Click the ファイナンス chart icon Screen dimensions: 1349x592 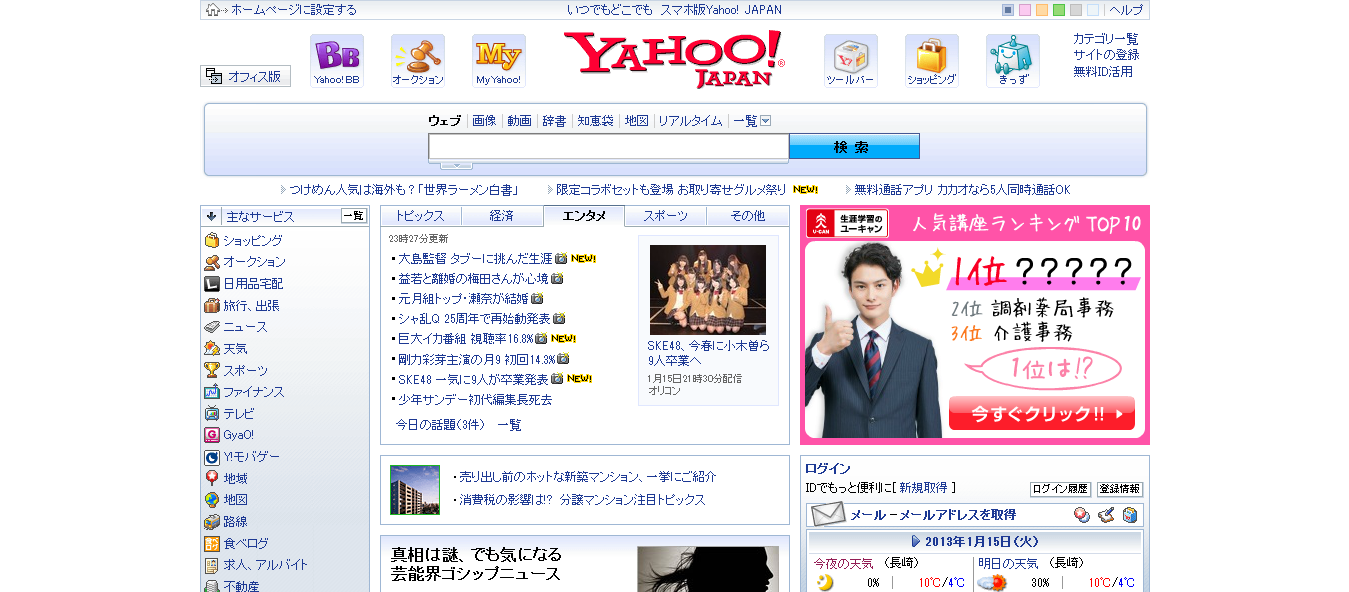pos(212,392)
